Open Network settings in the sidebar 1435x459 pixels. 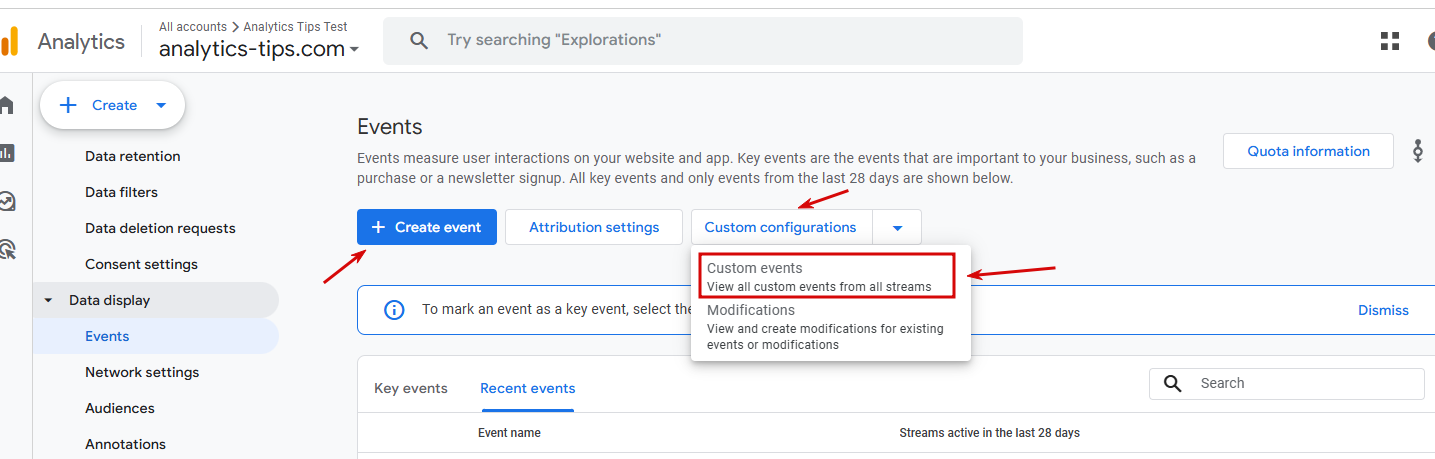(142, 372)
